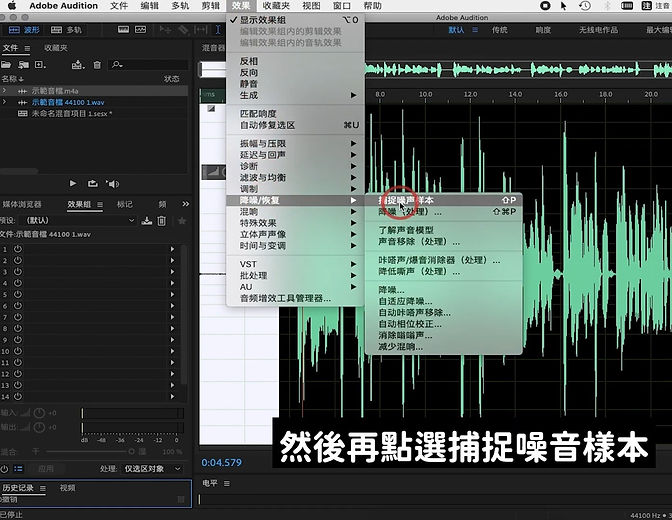672x520 pixels.
Task: Toggle power for effect slot 3
Action: [x=18, y=271]
